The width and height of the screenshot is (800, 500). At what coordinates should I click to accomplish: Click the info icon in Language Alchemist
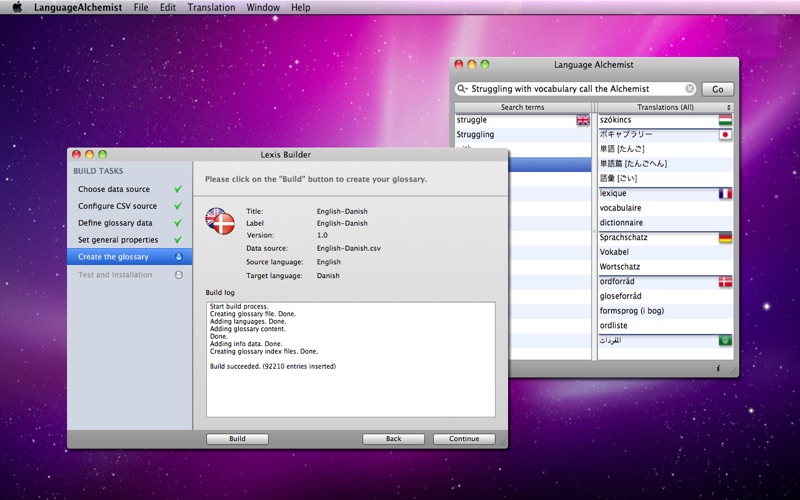click(x=718, y=368)
